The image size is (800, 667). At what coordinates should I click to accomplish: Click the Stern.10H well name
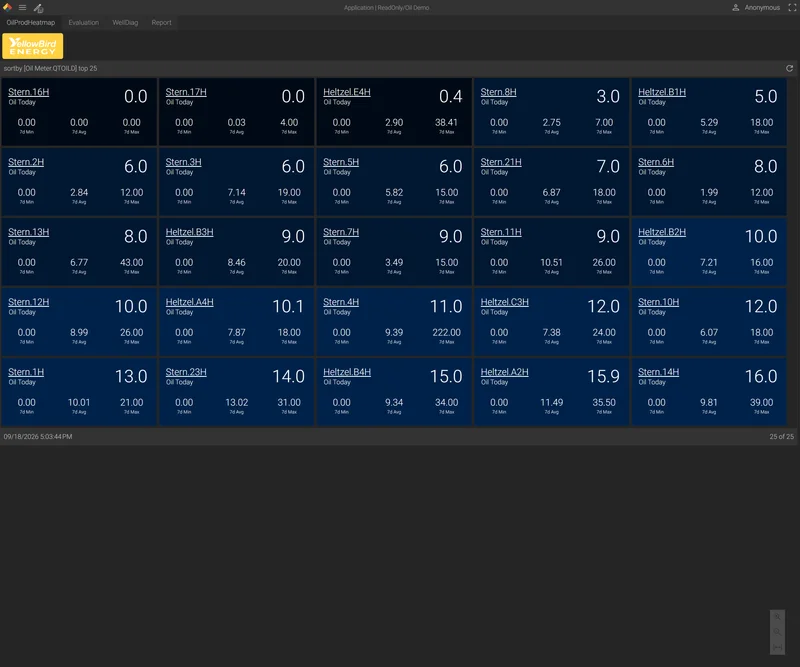[659, 302]
